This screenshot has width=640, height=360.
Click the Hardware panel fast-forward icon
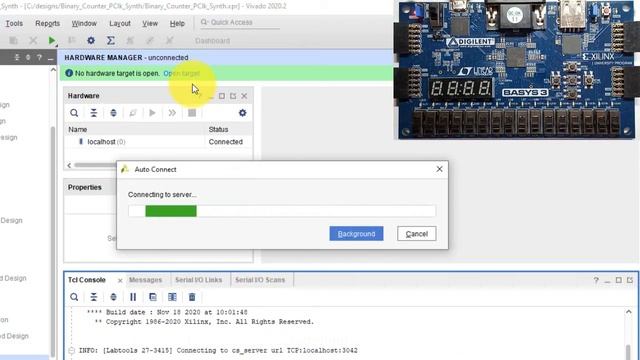coord(172,113)
